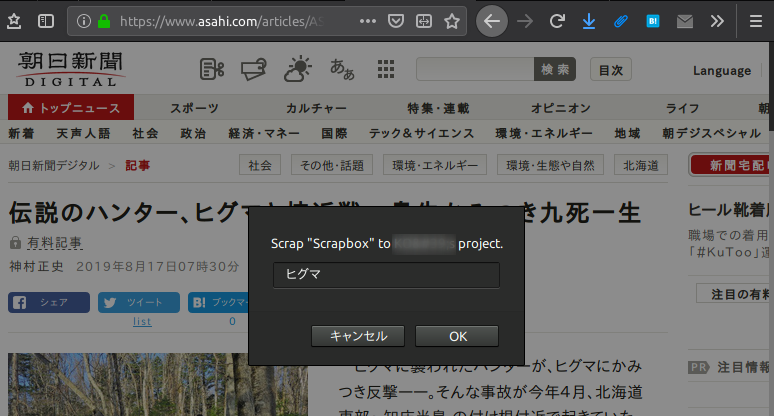Open the Firefox hamburger menu

756,21
